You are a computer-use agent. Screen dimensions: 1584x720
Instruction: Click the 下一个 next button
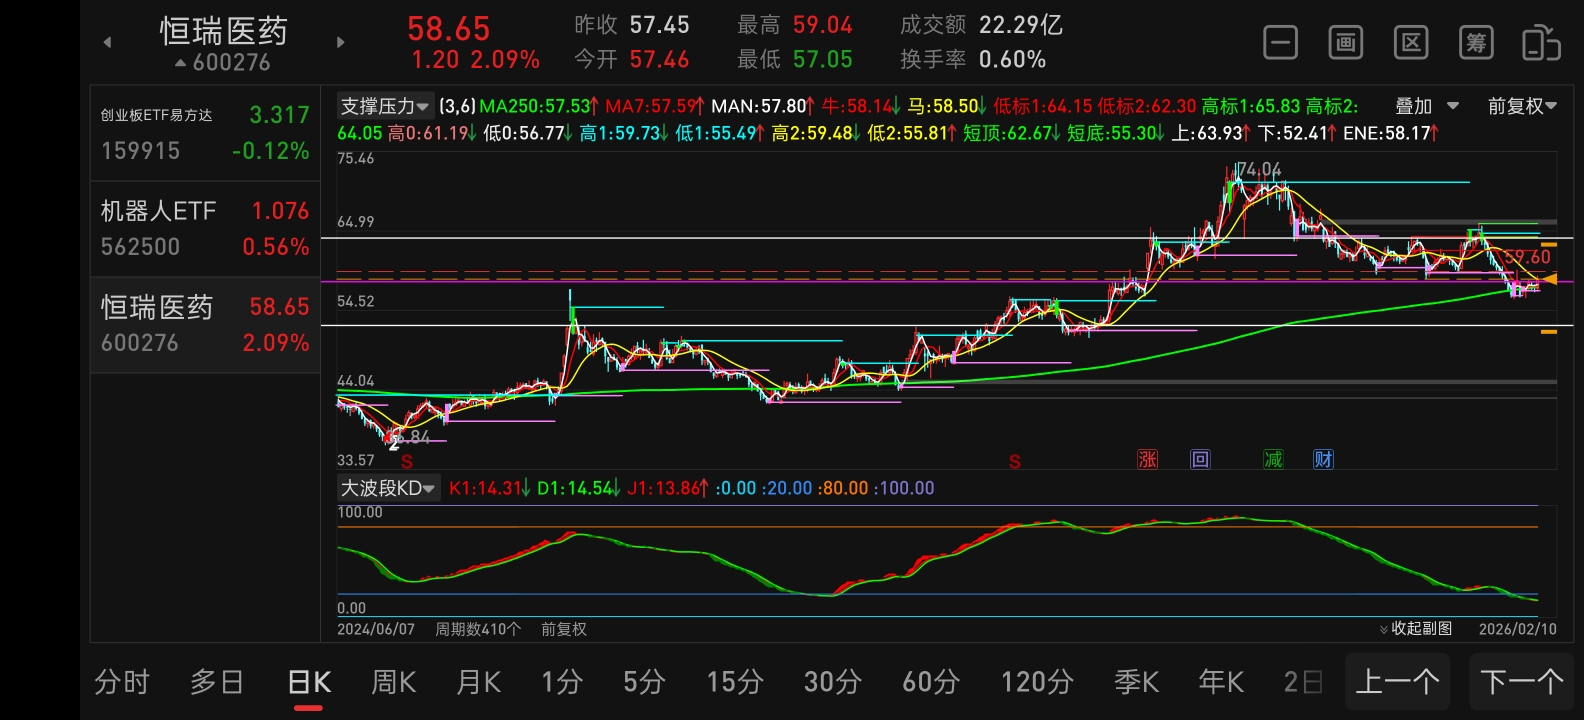point(1521,682)
